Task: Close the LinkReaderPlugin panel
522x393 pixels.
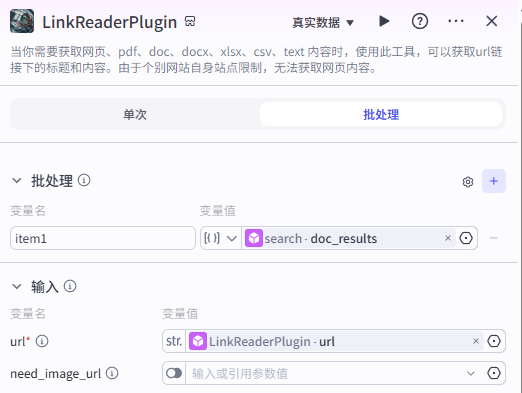Action: coord(492,21)
